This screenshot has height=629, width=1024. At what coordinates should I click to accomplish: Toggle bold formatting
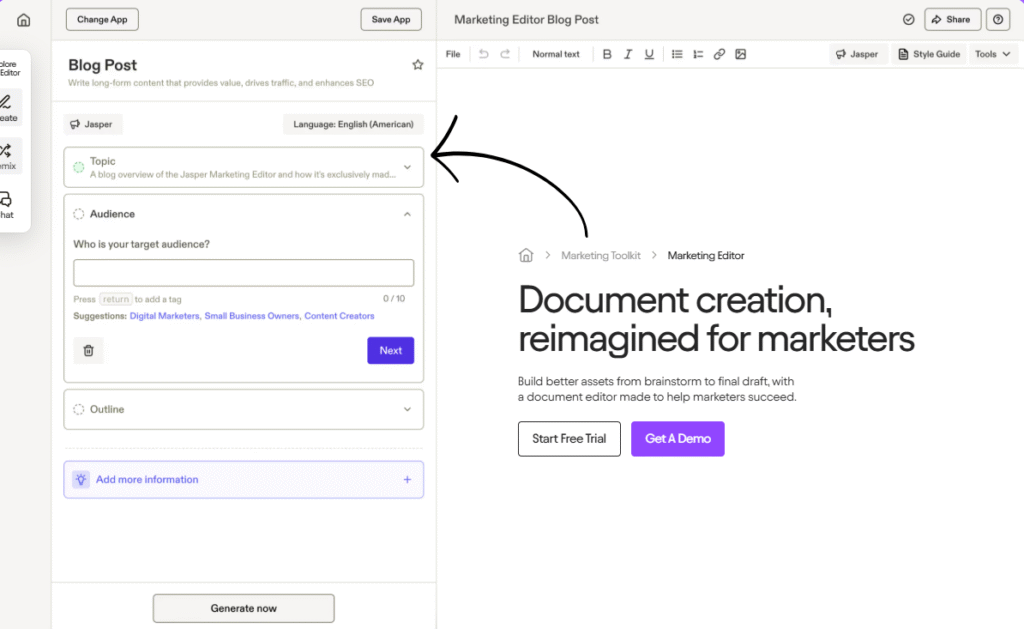tap(607, 54)
